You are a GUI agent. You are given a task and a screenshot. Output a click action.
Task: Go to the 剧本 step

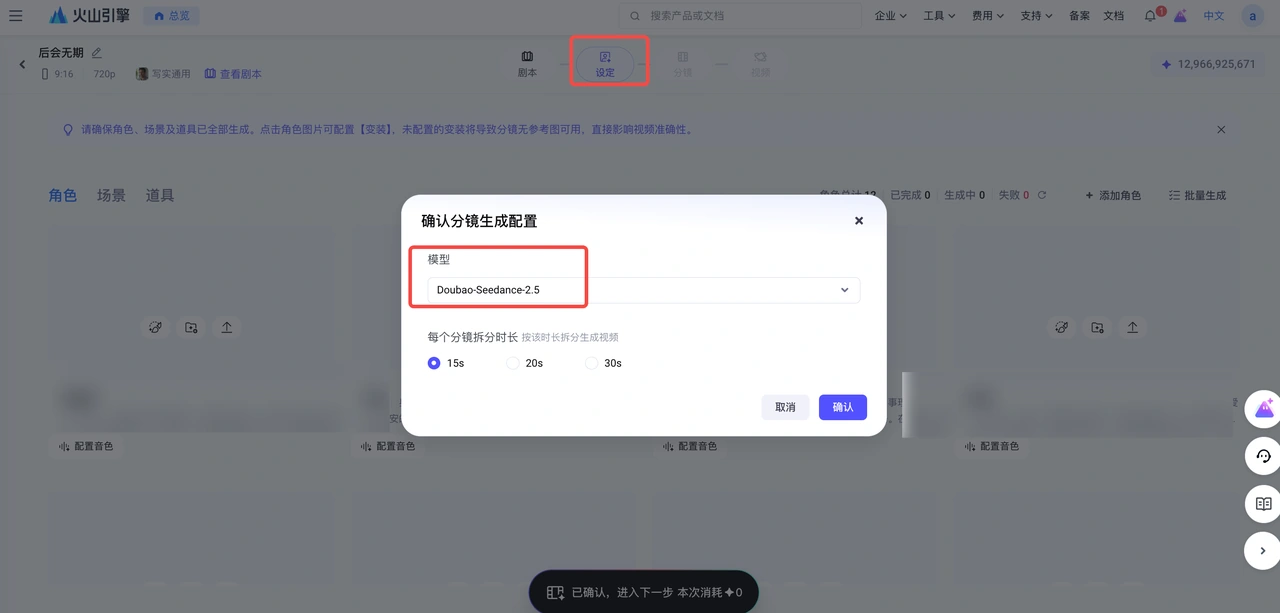click(527, 64)
